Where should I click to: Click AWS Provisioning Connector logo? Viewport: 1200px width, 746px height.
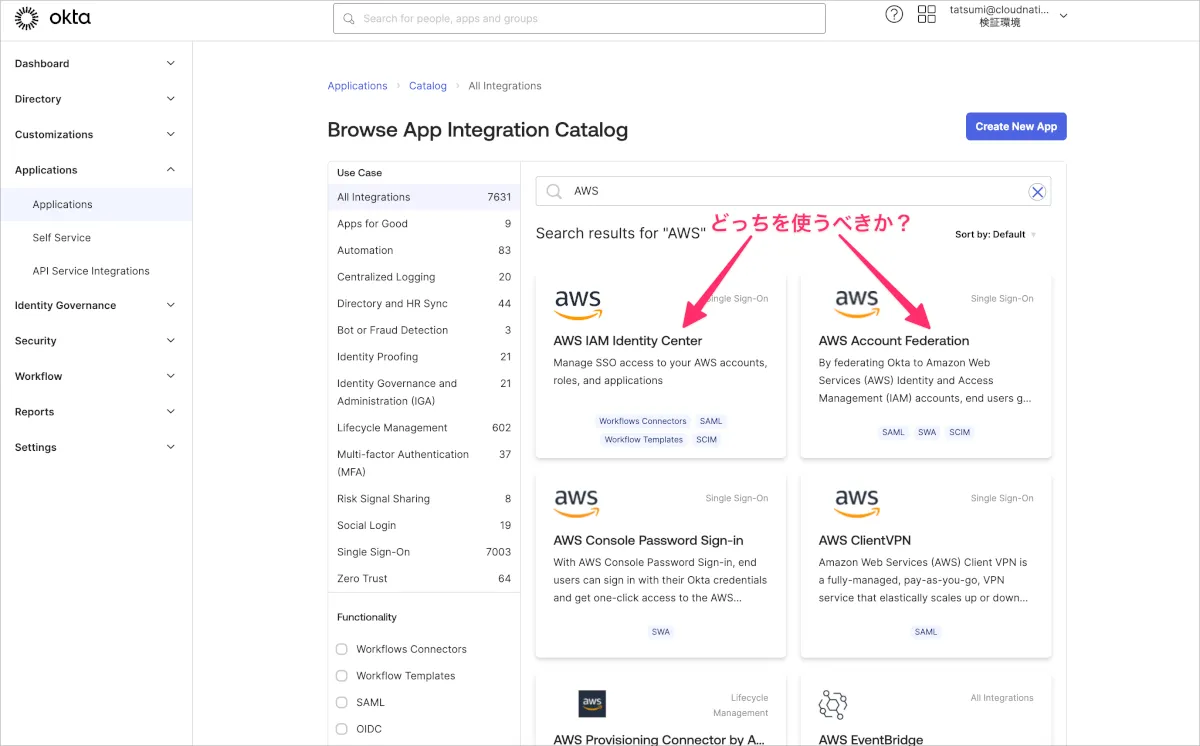click(592, 704)
